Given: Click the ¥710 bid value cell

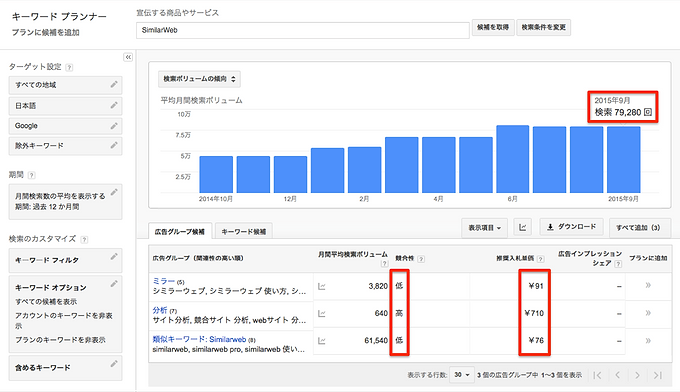Looking at the screenshot, I should click(x=534, y=313).
